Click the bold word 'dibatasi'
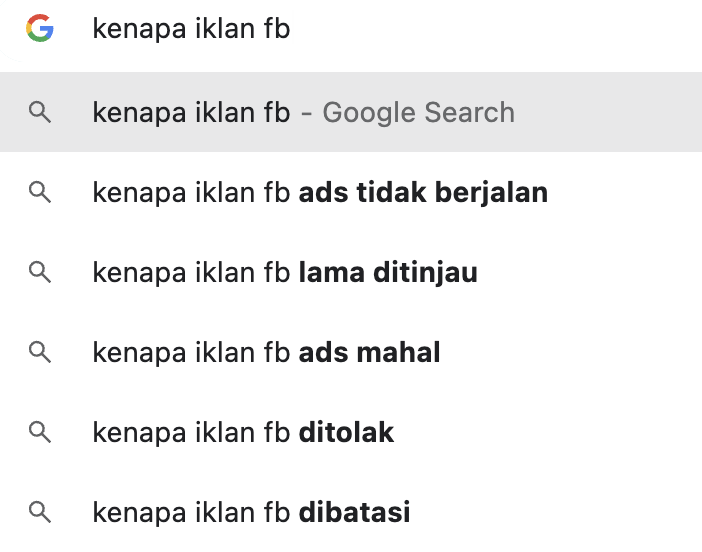The height and width of the screenshot is (552, 702). [354, 512]
